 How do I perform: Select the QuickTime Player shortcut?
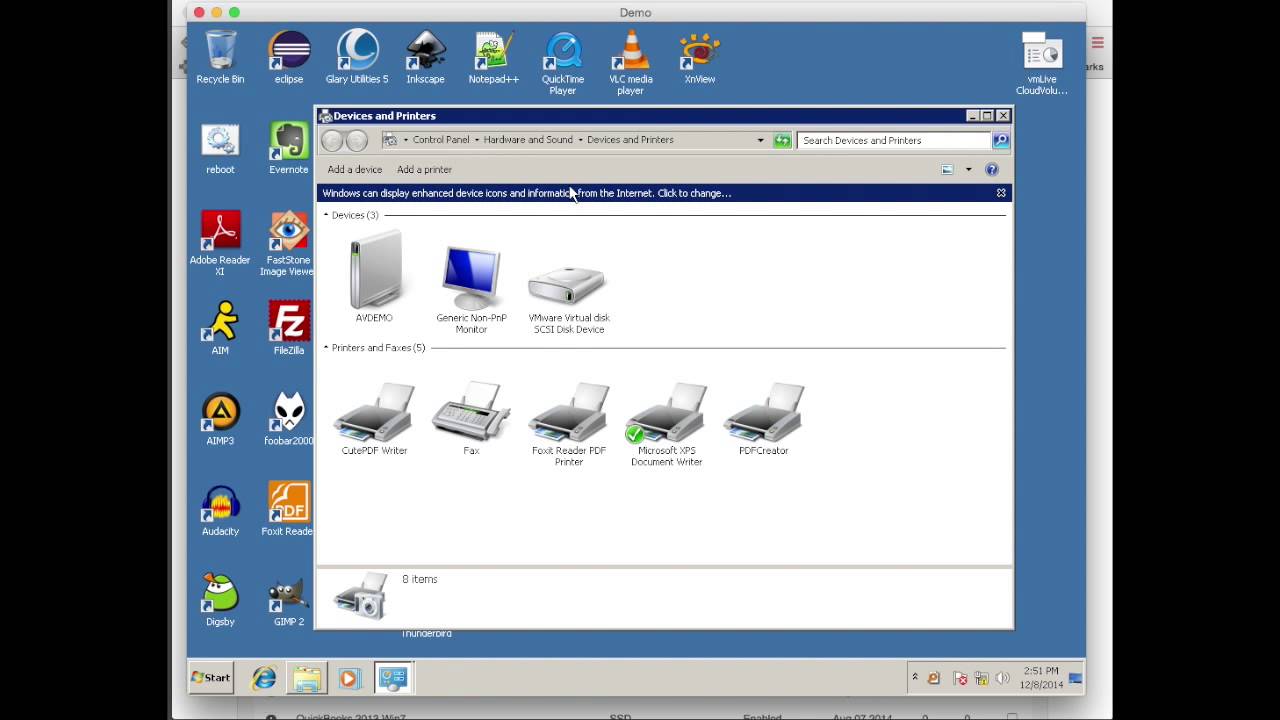pos(562,63)
